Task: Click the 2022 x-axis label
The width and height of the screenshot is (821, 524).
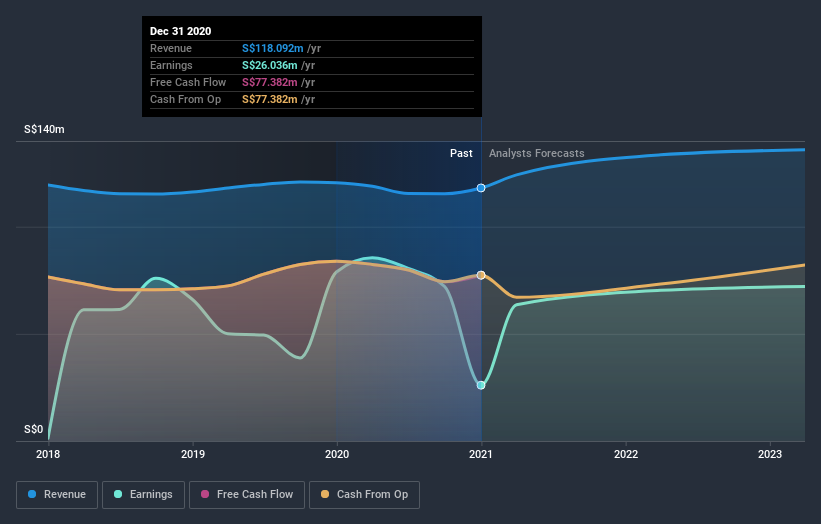Action: (626, 454)
